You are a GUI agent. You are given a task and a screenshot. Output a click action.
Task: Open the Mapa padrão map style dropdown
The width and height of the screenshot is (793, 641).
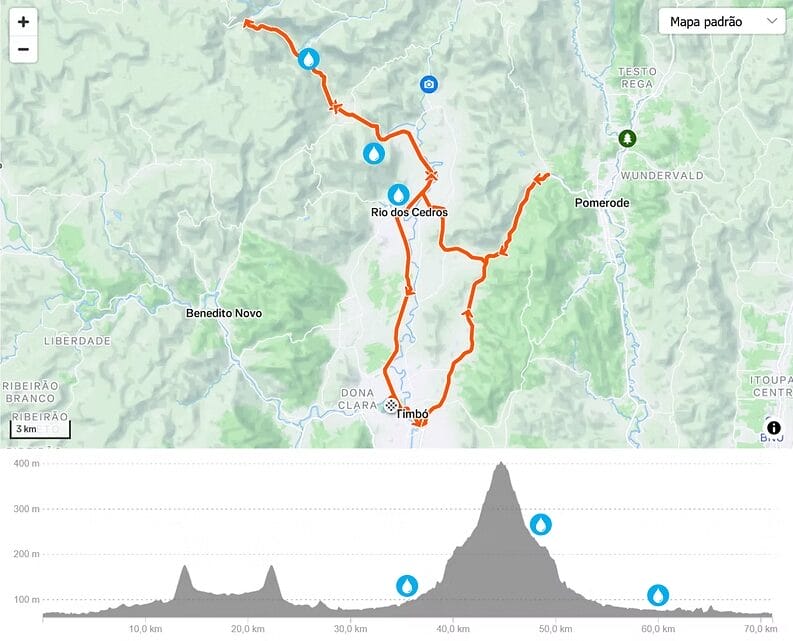click(x=722, y=22)
